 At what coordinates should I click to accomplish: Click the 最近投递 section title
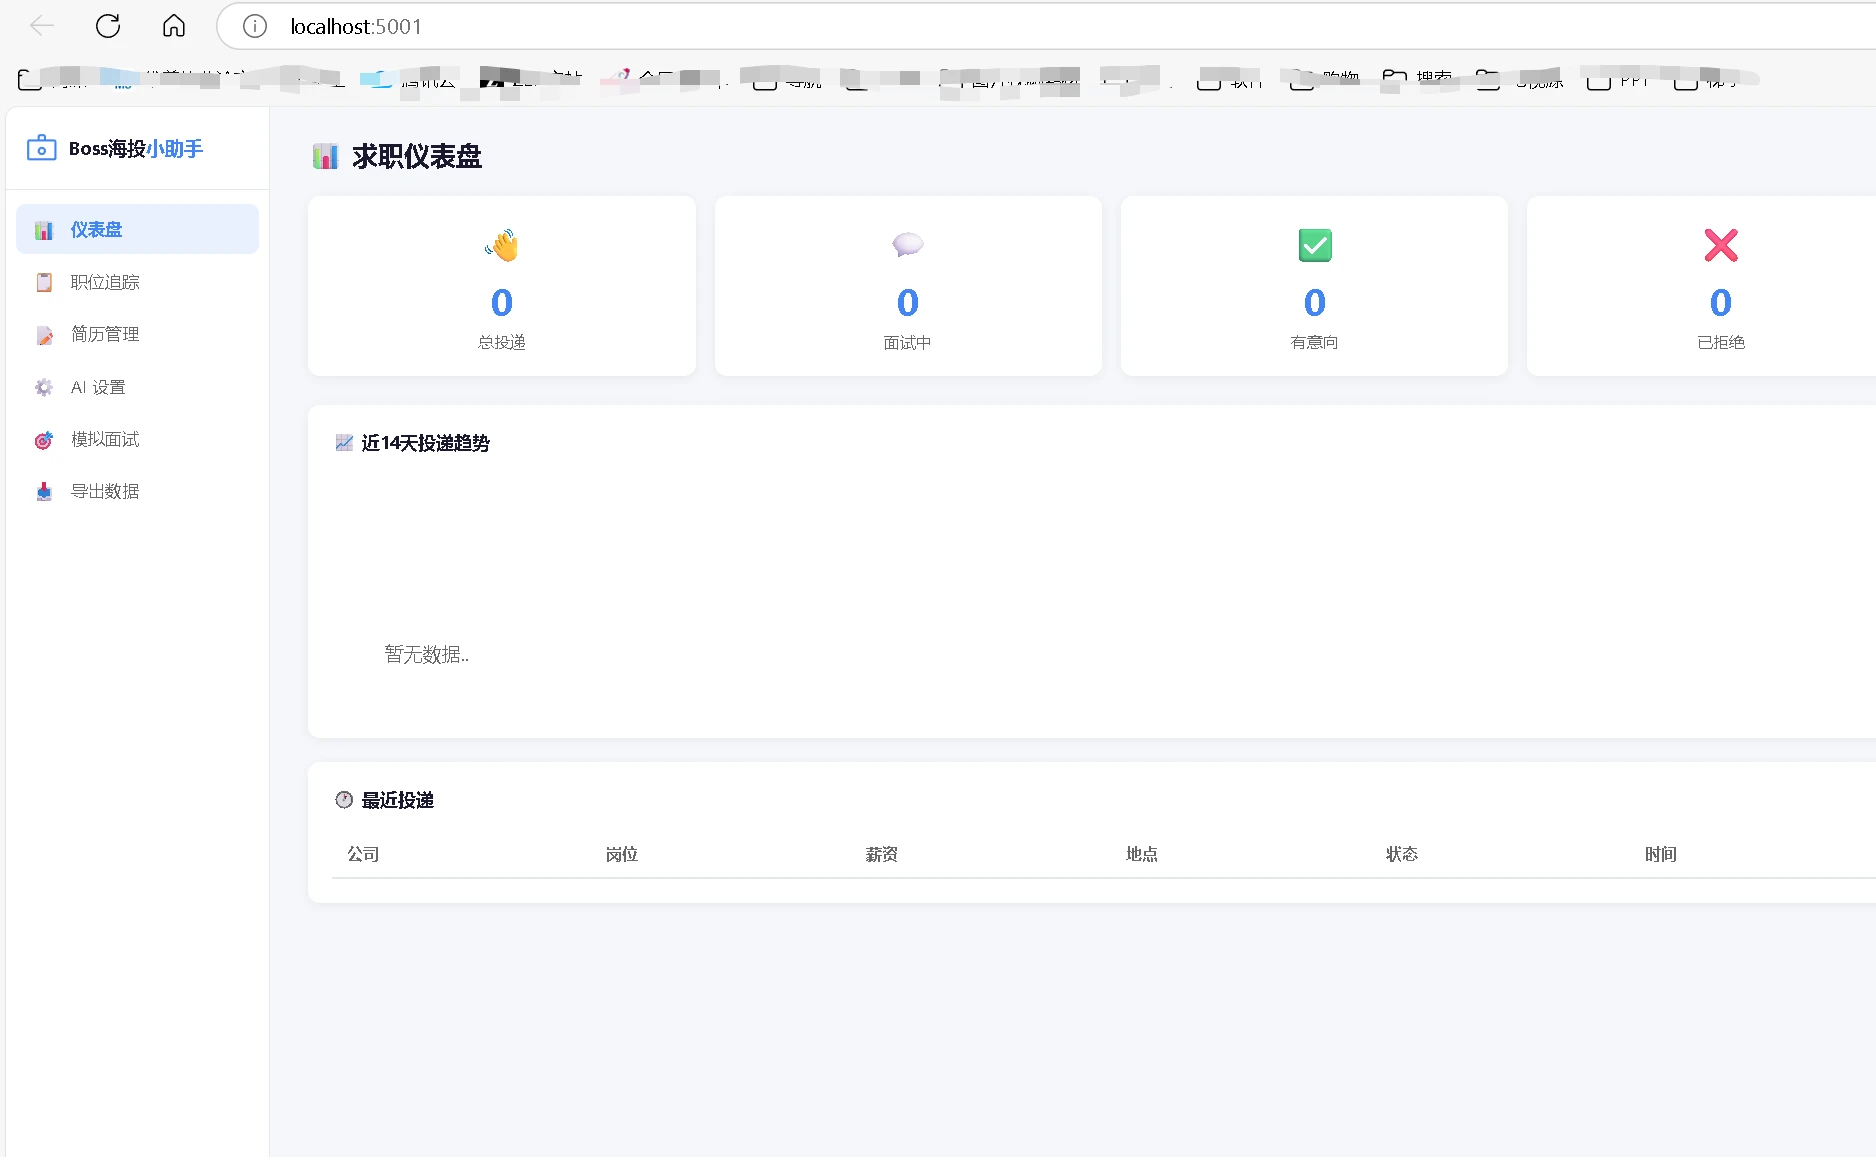click(398, 800)
